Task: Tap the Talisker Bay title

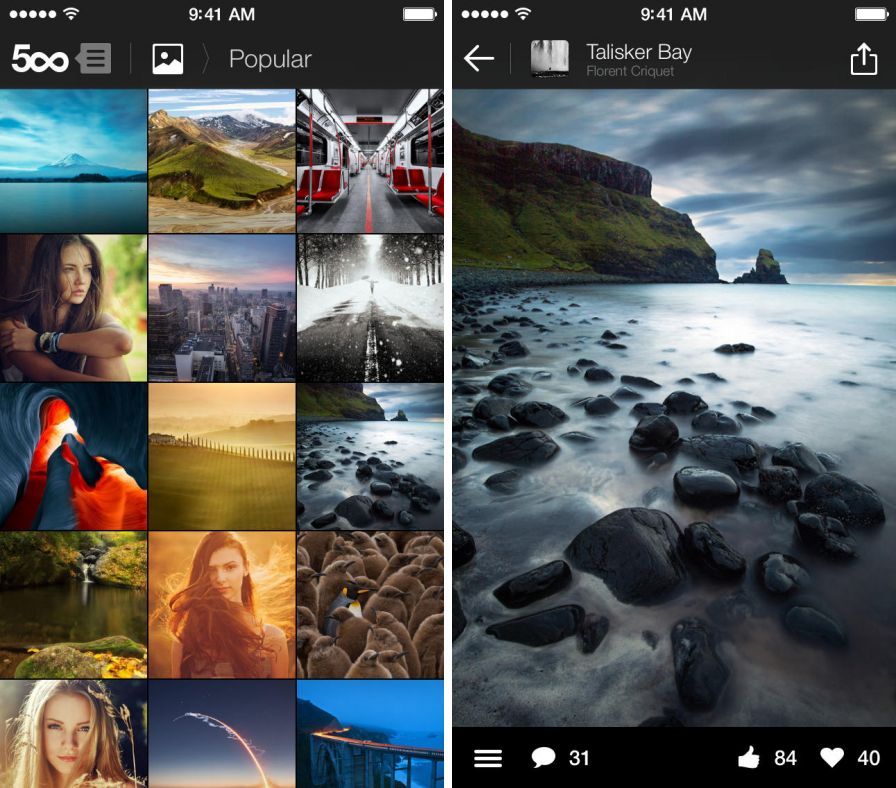Action: pyautogui.click(x=638, y=52)
